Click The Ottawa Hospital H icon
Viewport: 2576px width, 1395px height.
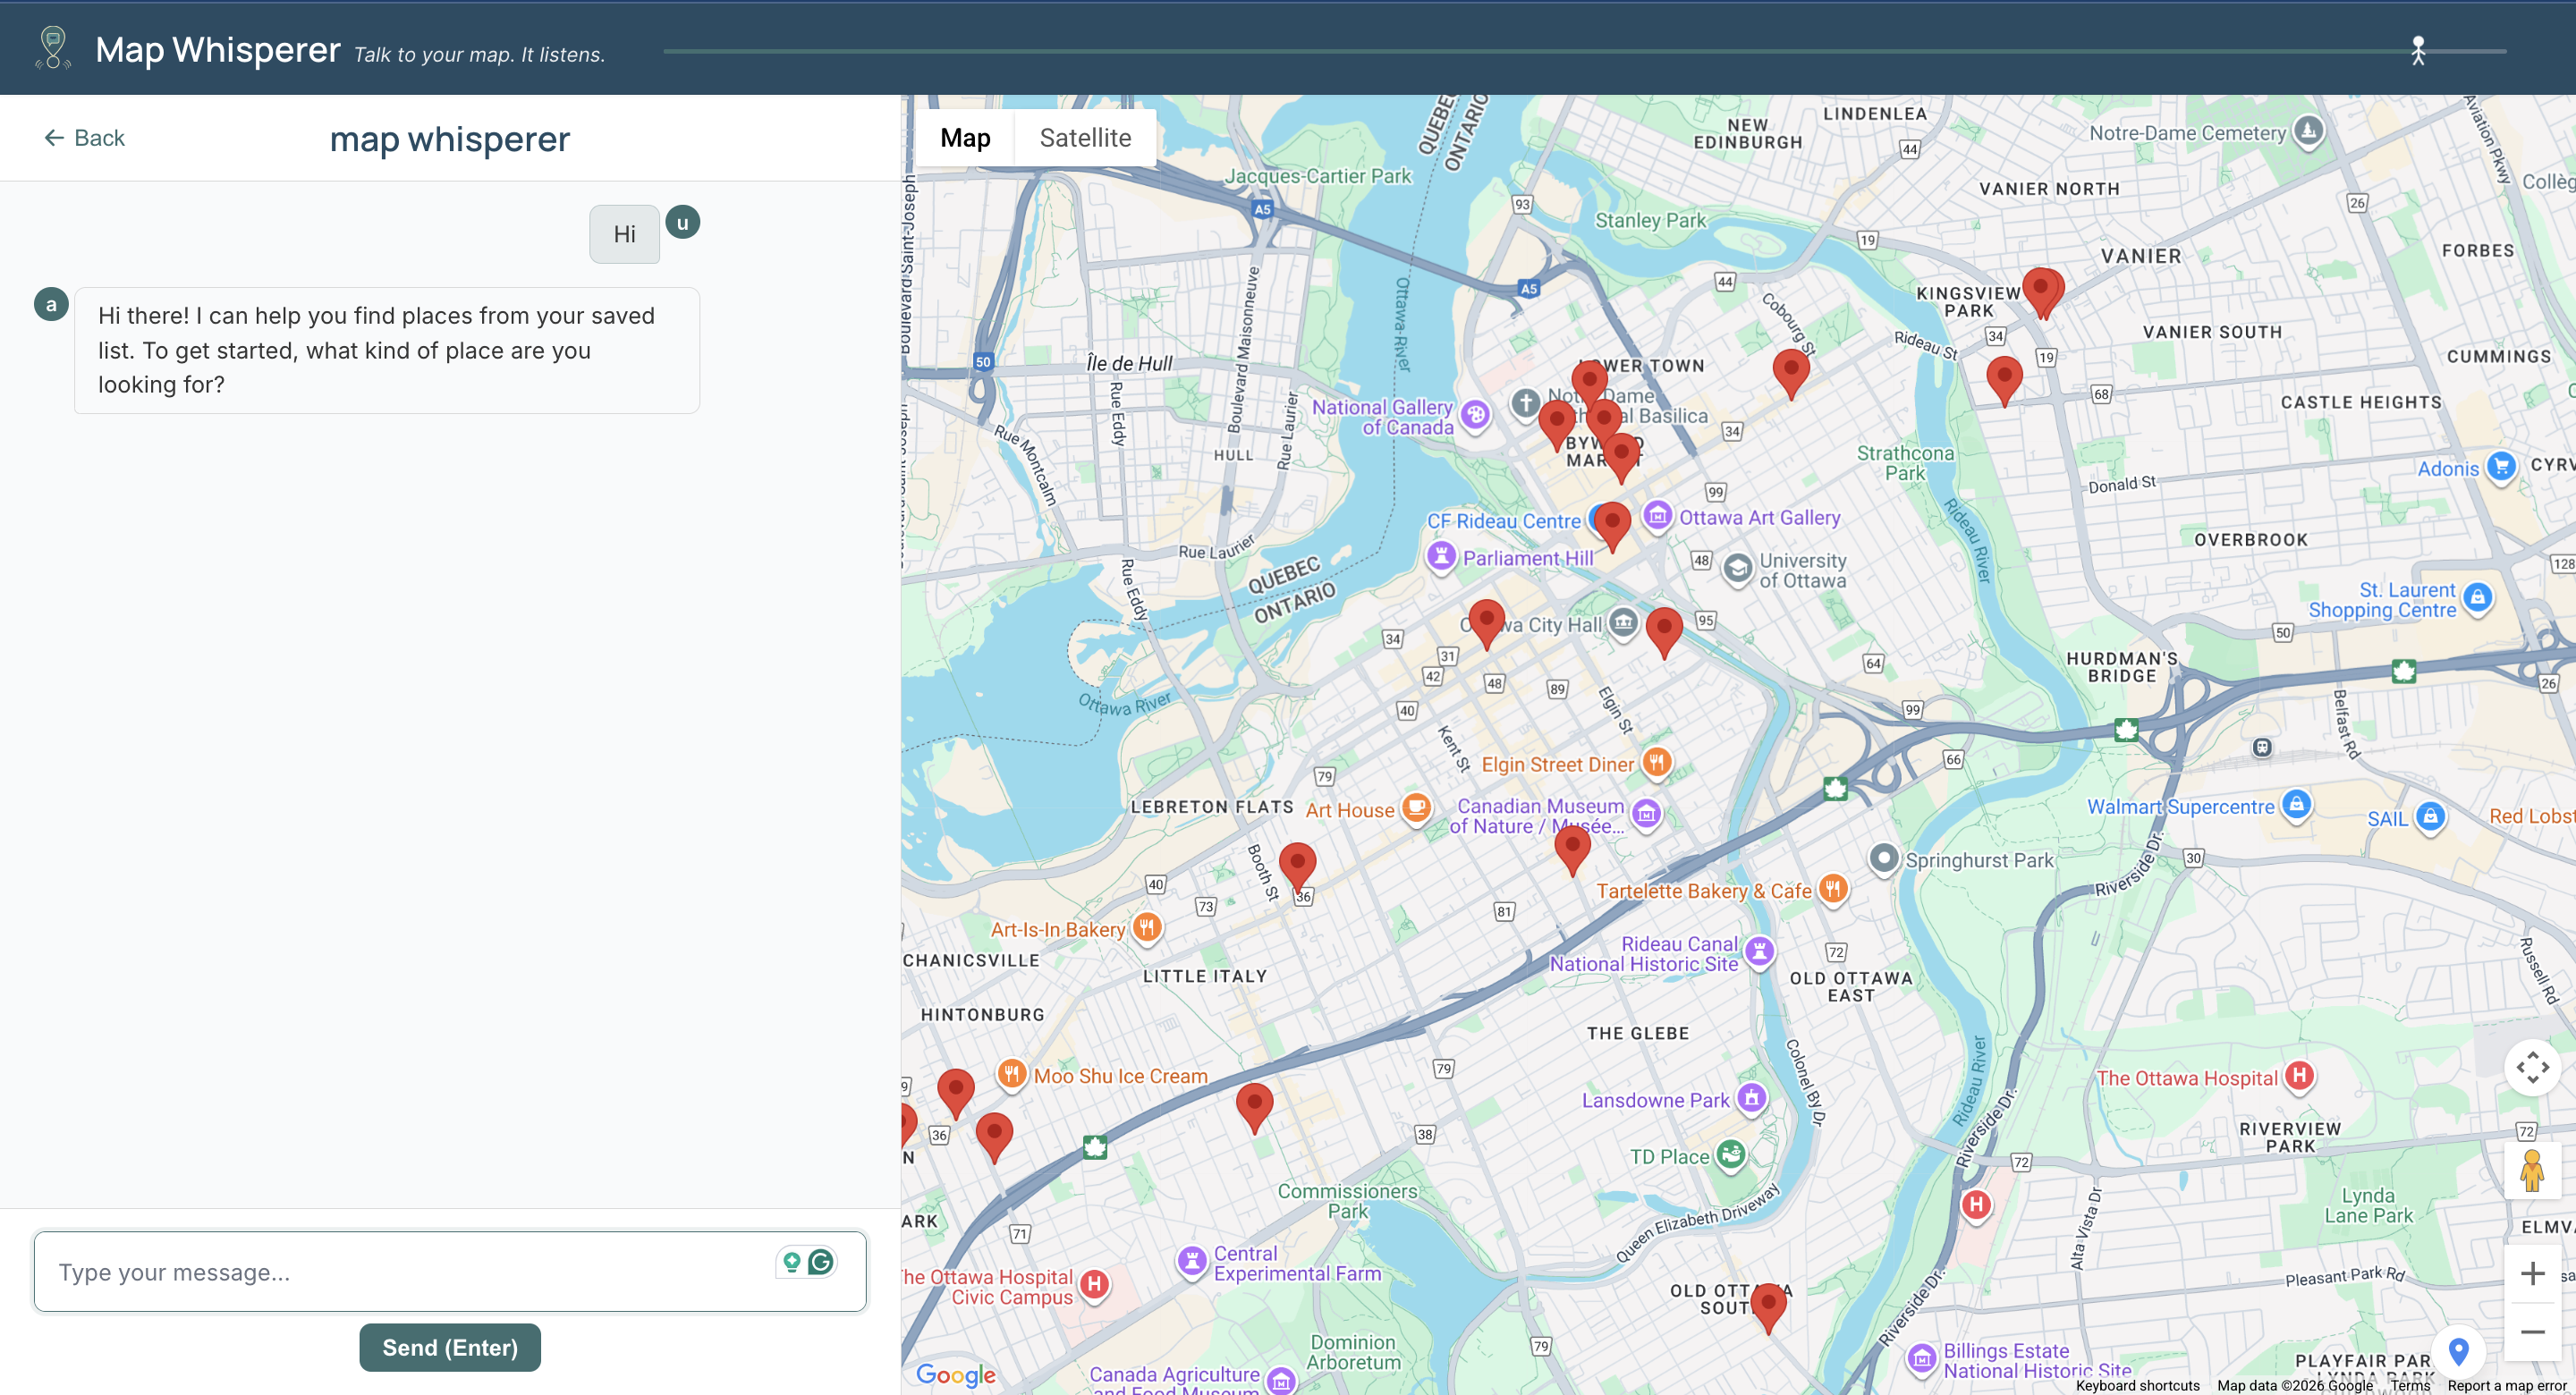pos(2299,1076)
